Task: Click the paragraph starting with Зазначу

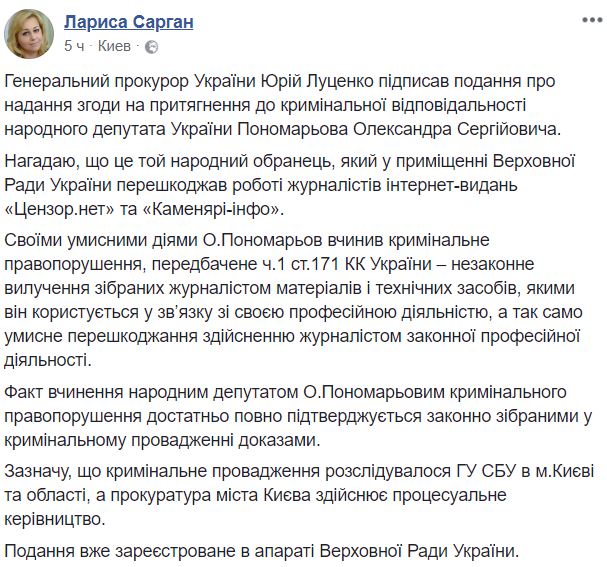Action: click(298, 496)
